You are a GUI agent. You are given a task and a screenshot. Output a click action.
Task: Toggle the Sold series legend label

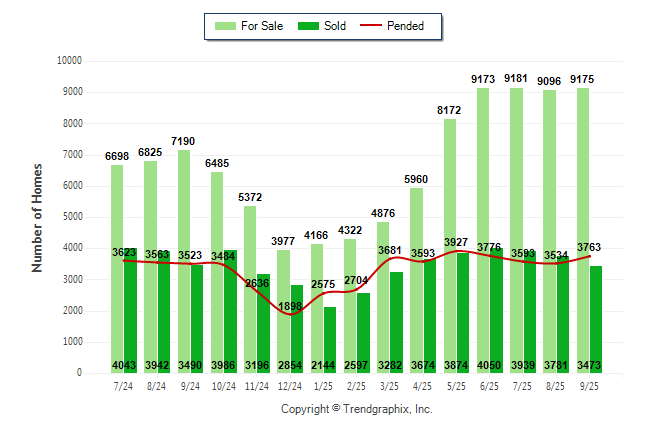point(335,26)
